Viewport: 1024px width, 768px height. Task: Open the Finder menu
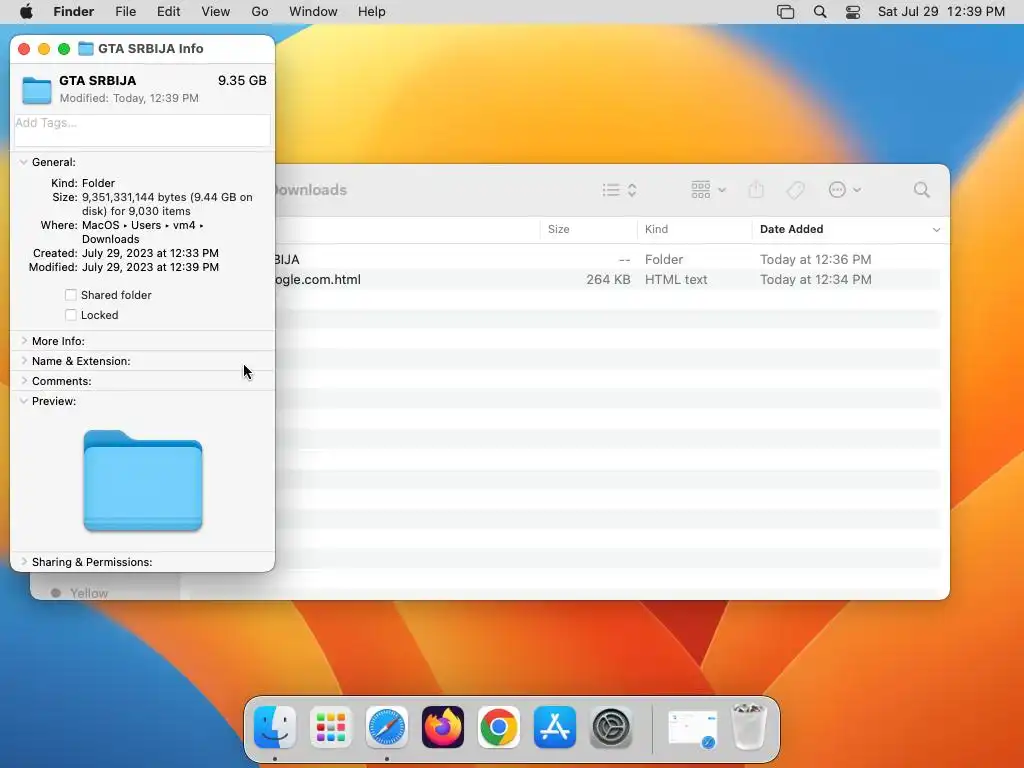[x=73, y=12]
